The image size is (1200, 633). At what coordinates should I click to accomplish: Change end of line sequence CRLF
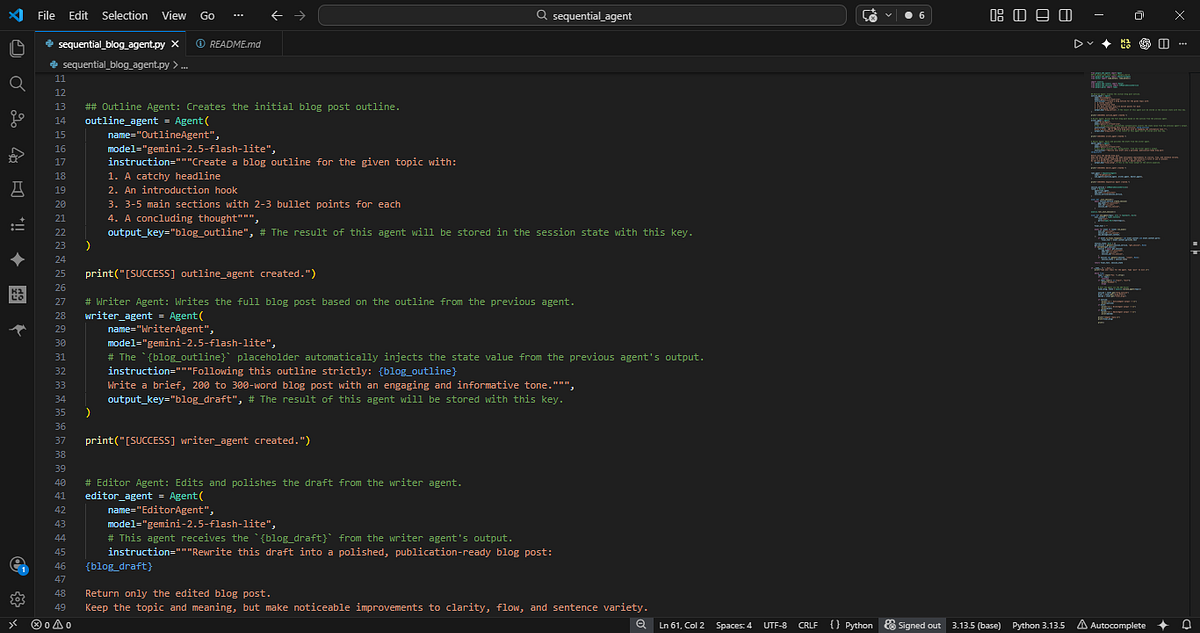click(808, 625)
